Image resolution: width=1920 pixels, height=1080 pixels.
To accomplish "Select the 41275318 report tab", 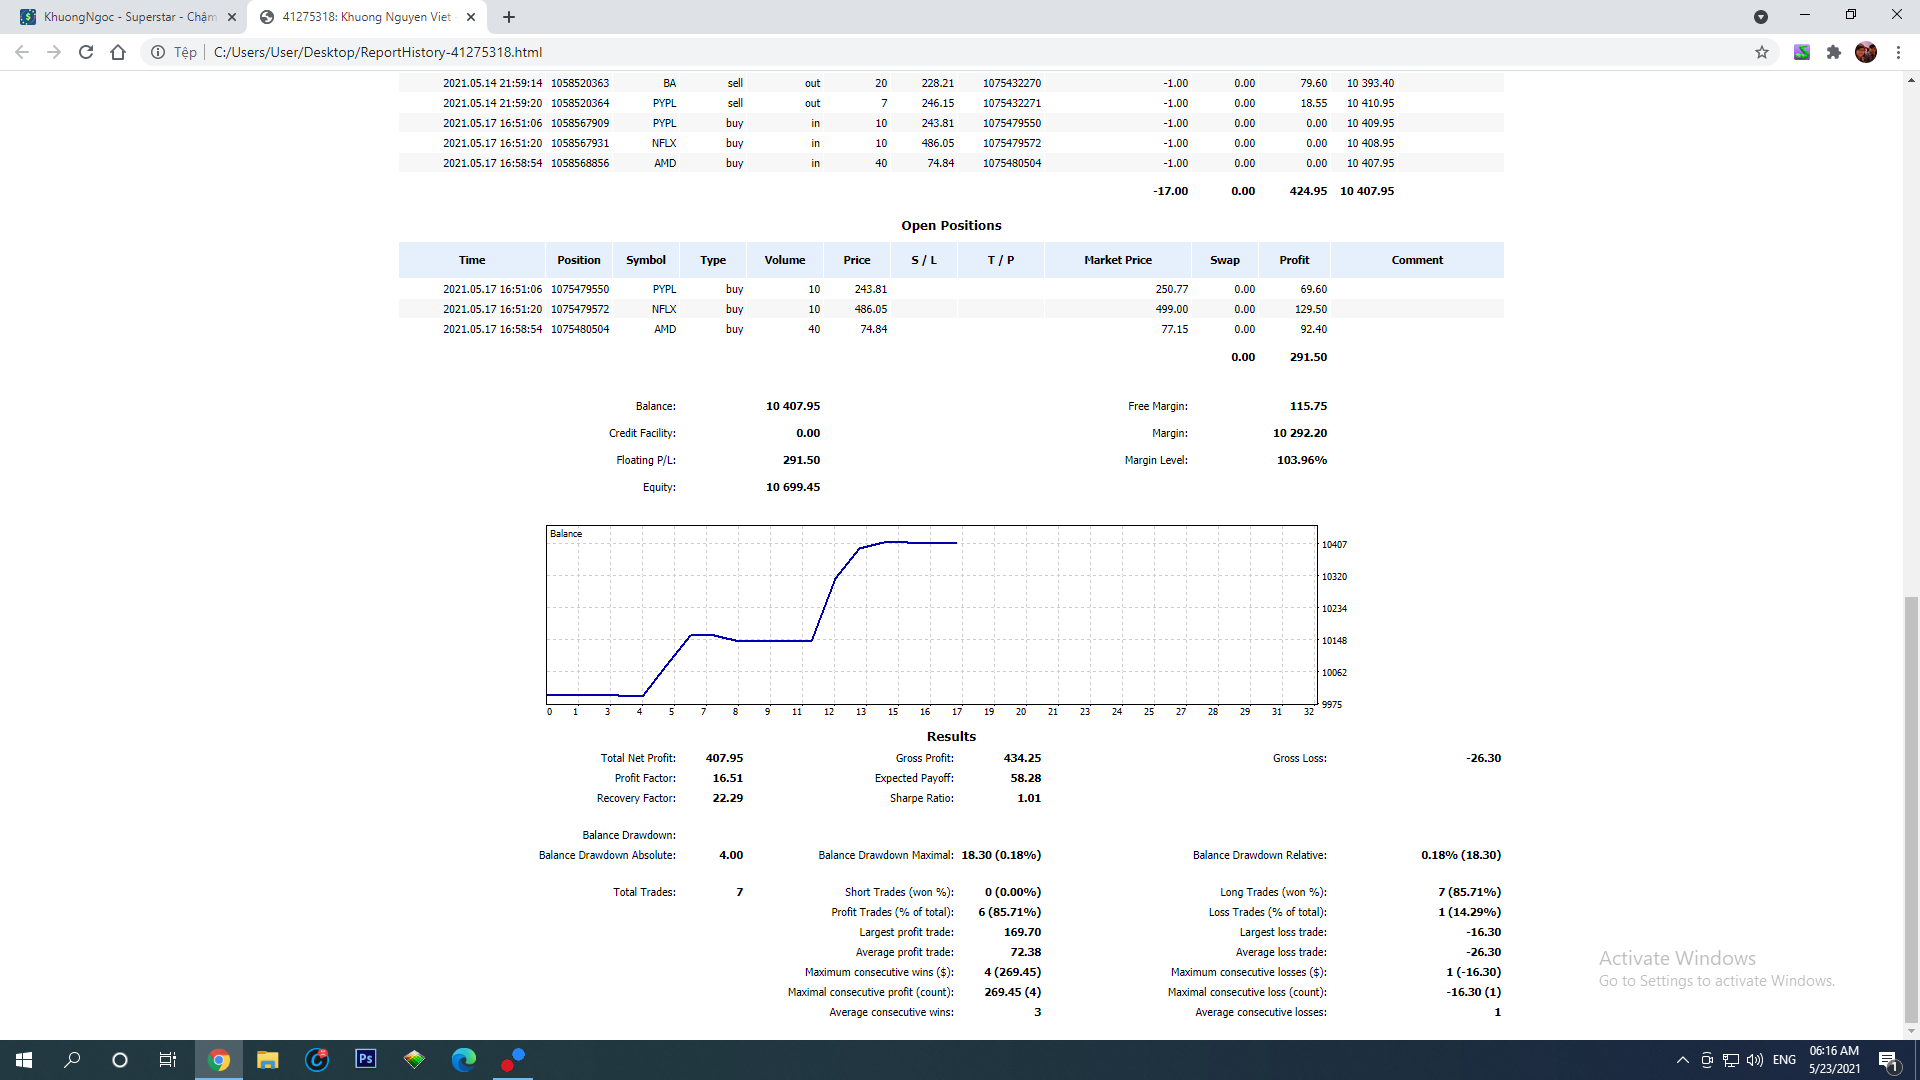I will (x=365, y=17).
